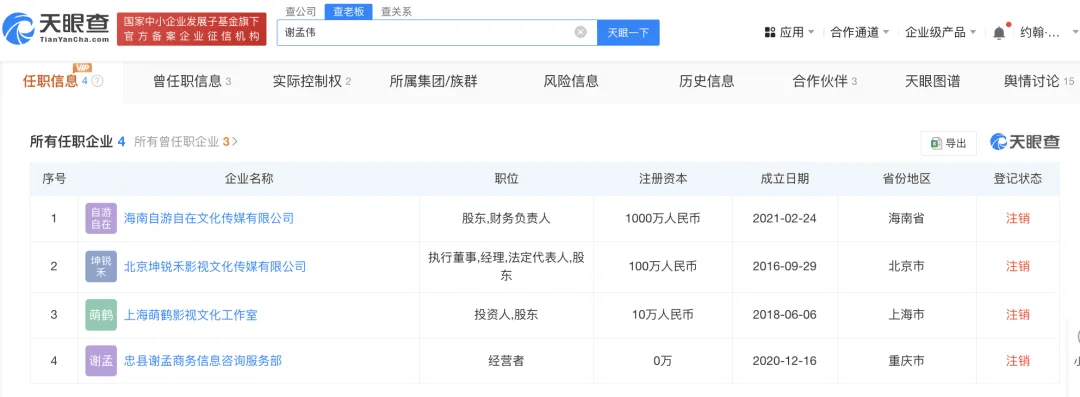Select the 查老板 search tab
This screenshot has height=397, width=1080.
point(349,12)
